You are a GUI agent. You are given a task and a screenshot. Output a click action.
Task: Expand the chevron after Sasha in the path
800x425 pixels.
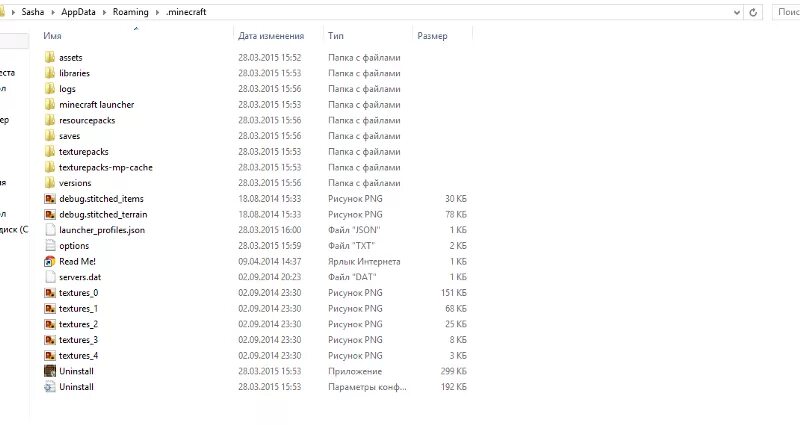click(x=53, y=12)
